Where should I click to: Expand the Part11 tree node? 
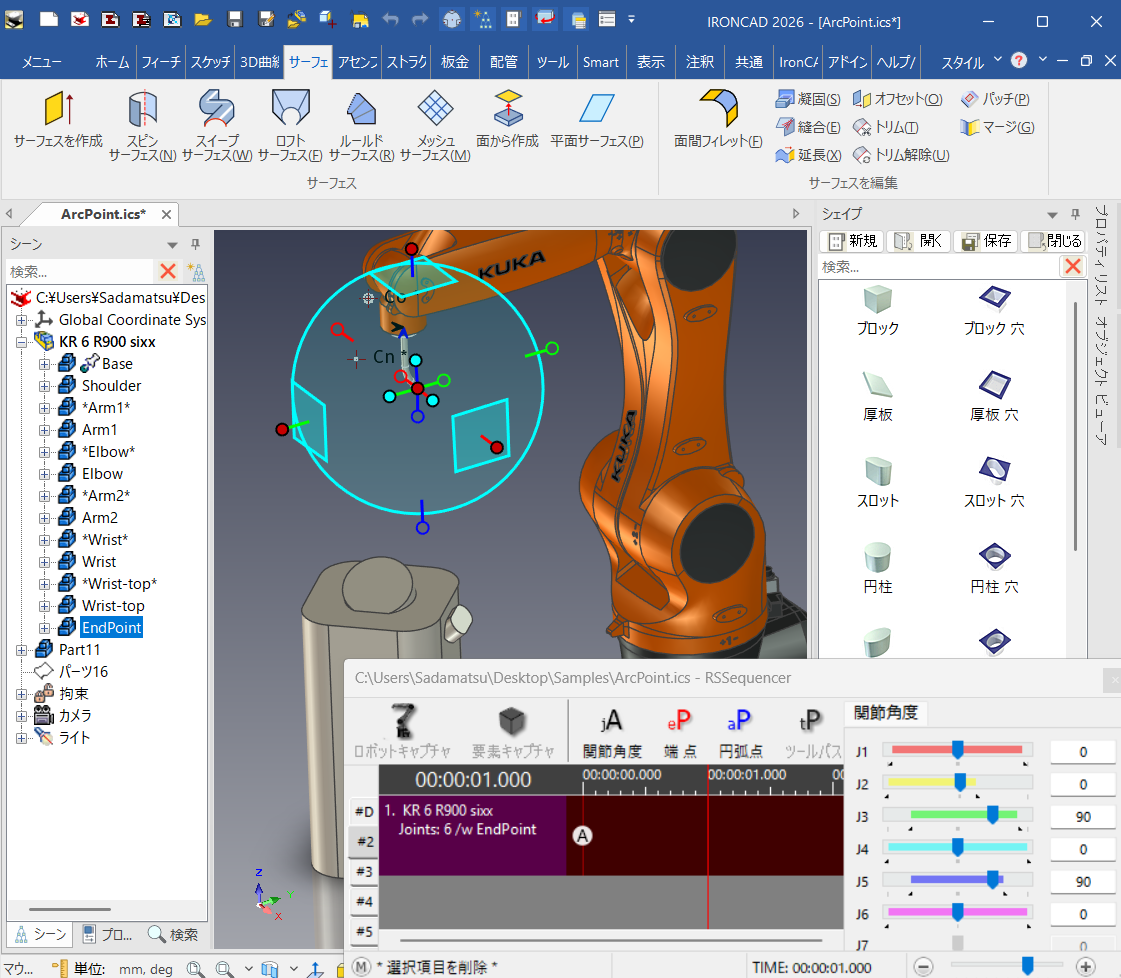(21, 650)
